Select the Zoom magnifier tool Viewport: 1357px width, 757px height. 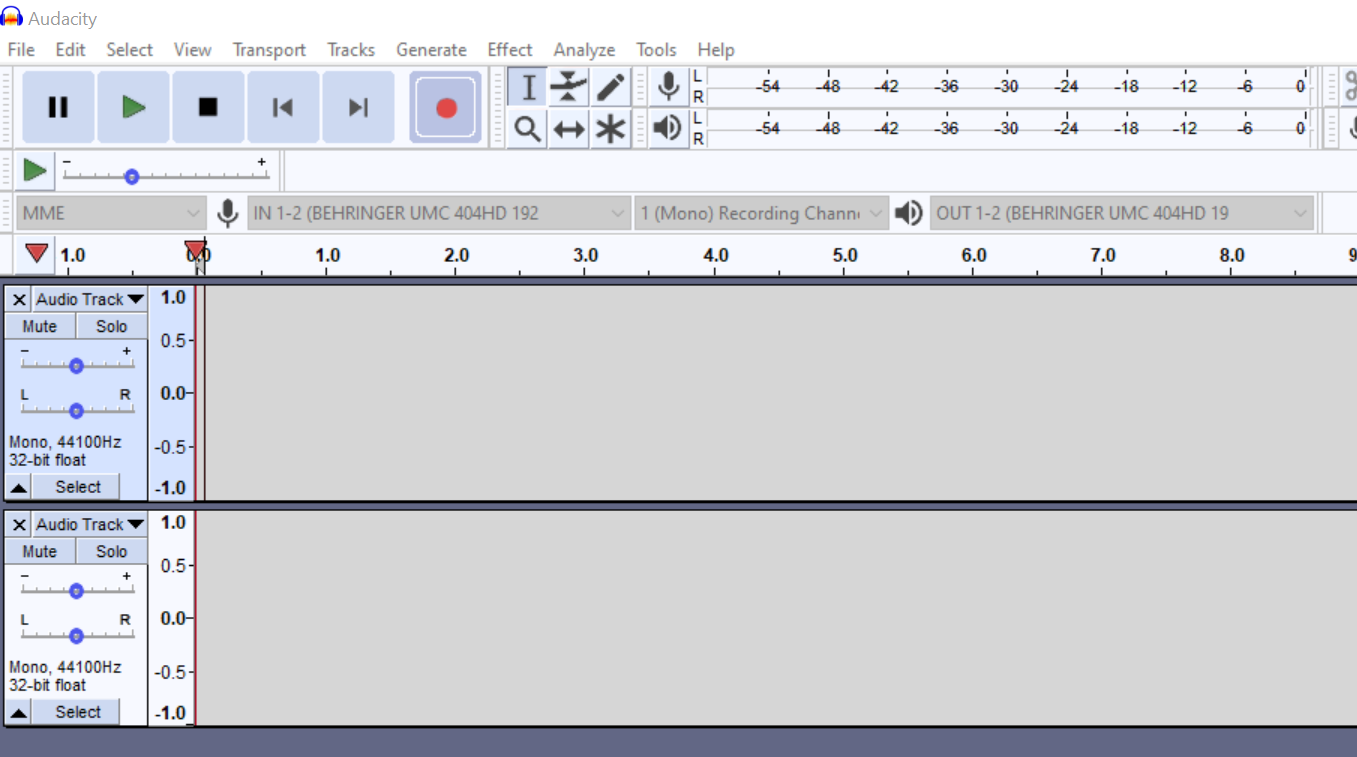coord(527,129)
